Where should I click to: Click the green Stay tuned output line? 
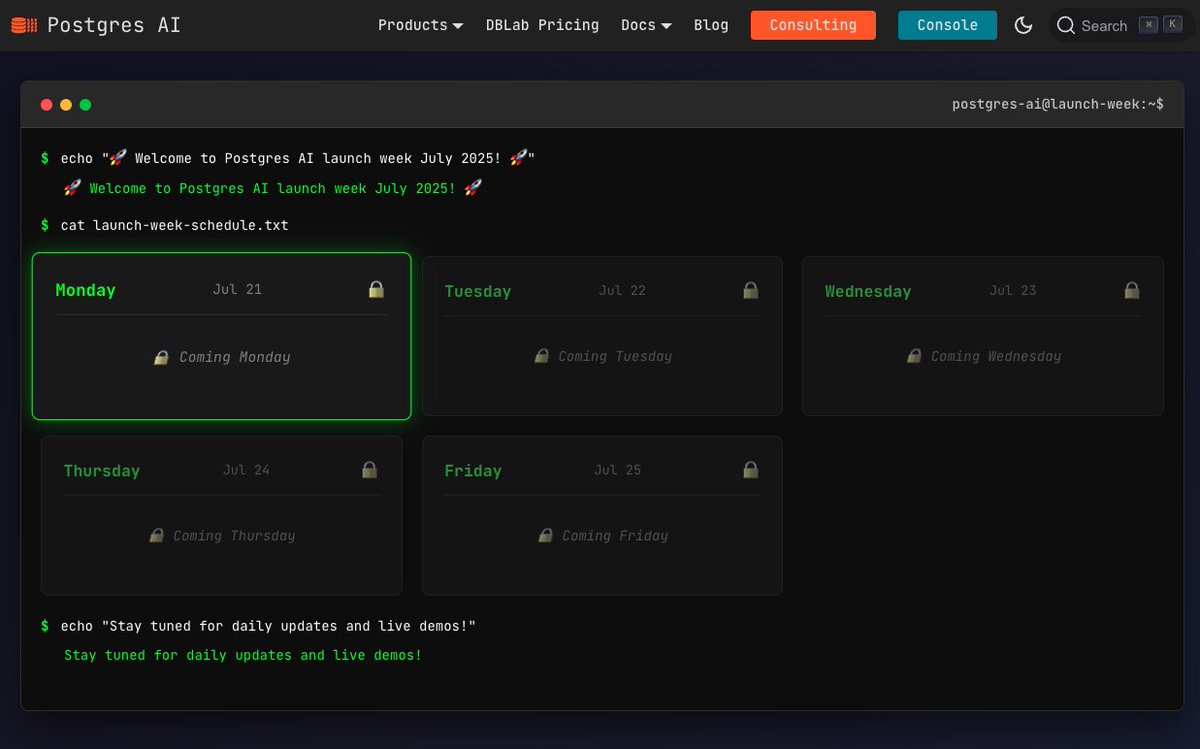coord(243,655)
